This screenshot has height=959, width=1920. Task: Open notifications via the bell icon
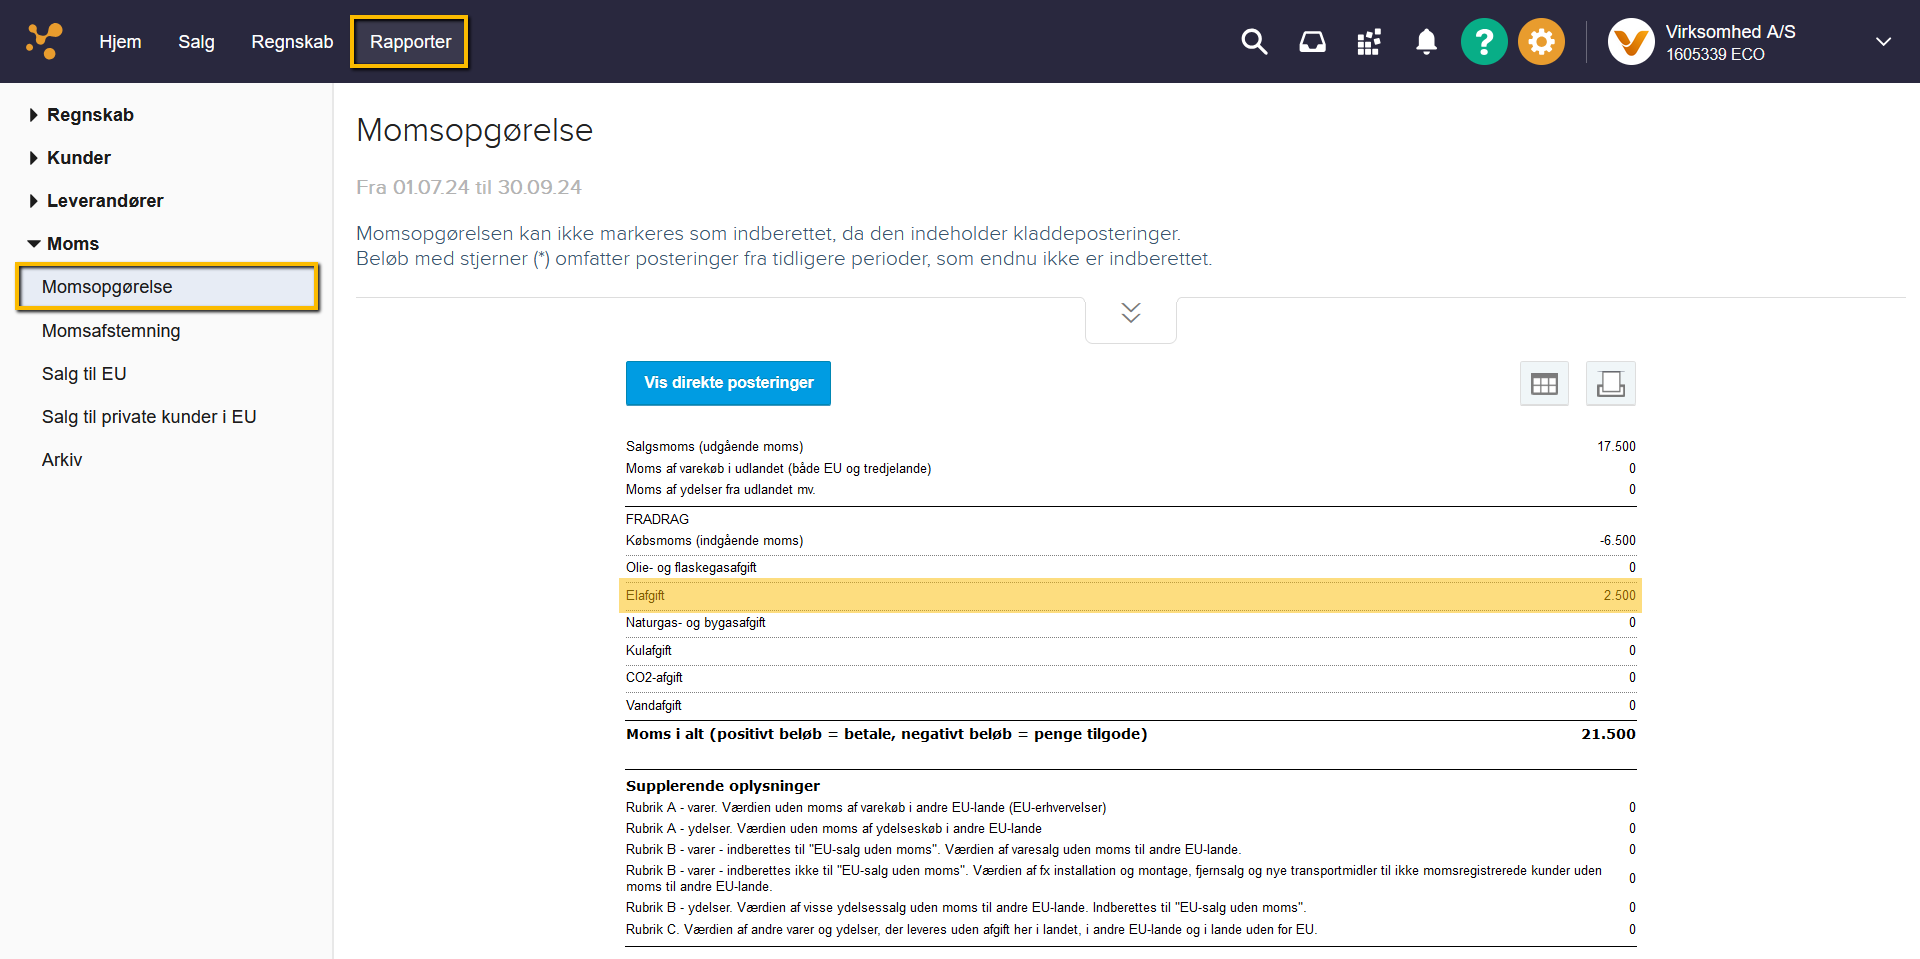click(x=1426, y=42)
